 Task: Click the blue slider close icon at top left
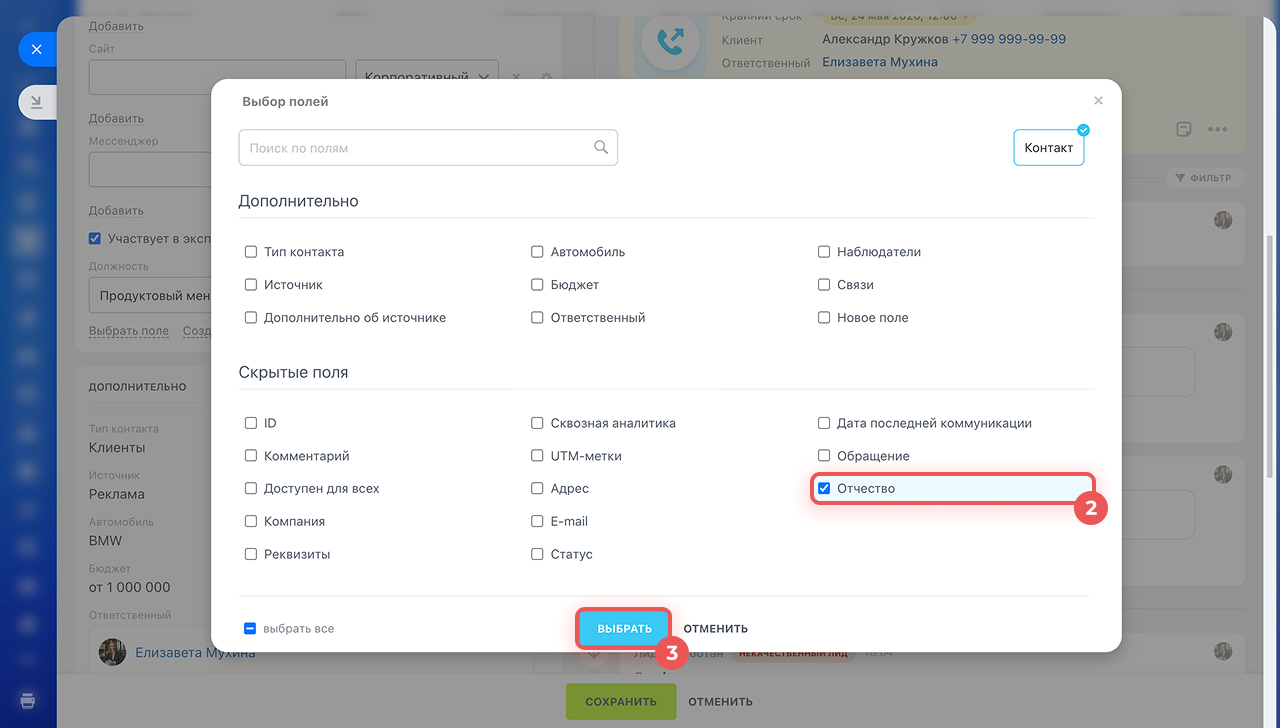[x=37, y=48]
